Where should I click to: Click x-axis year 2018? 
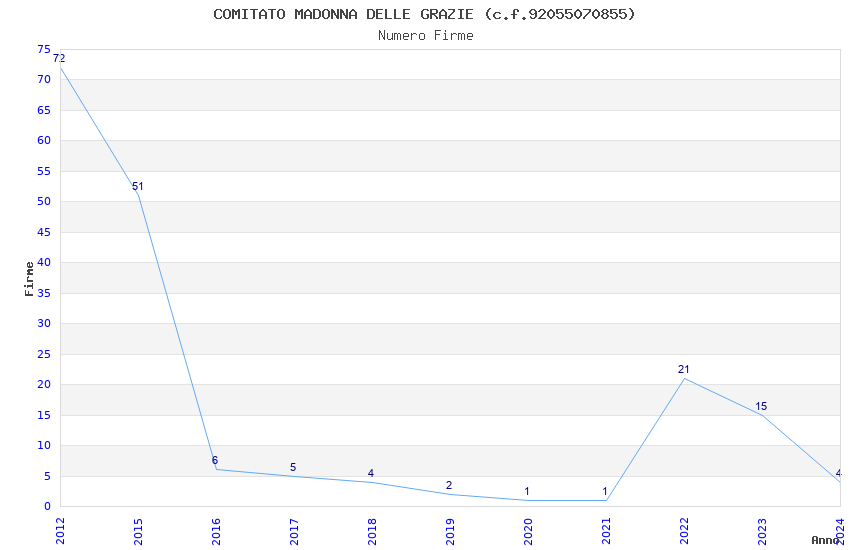(372, 531)
